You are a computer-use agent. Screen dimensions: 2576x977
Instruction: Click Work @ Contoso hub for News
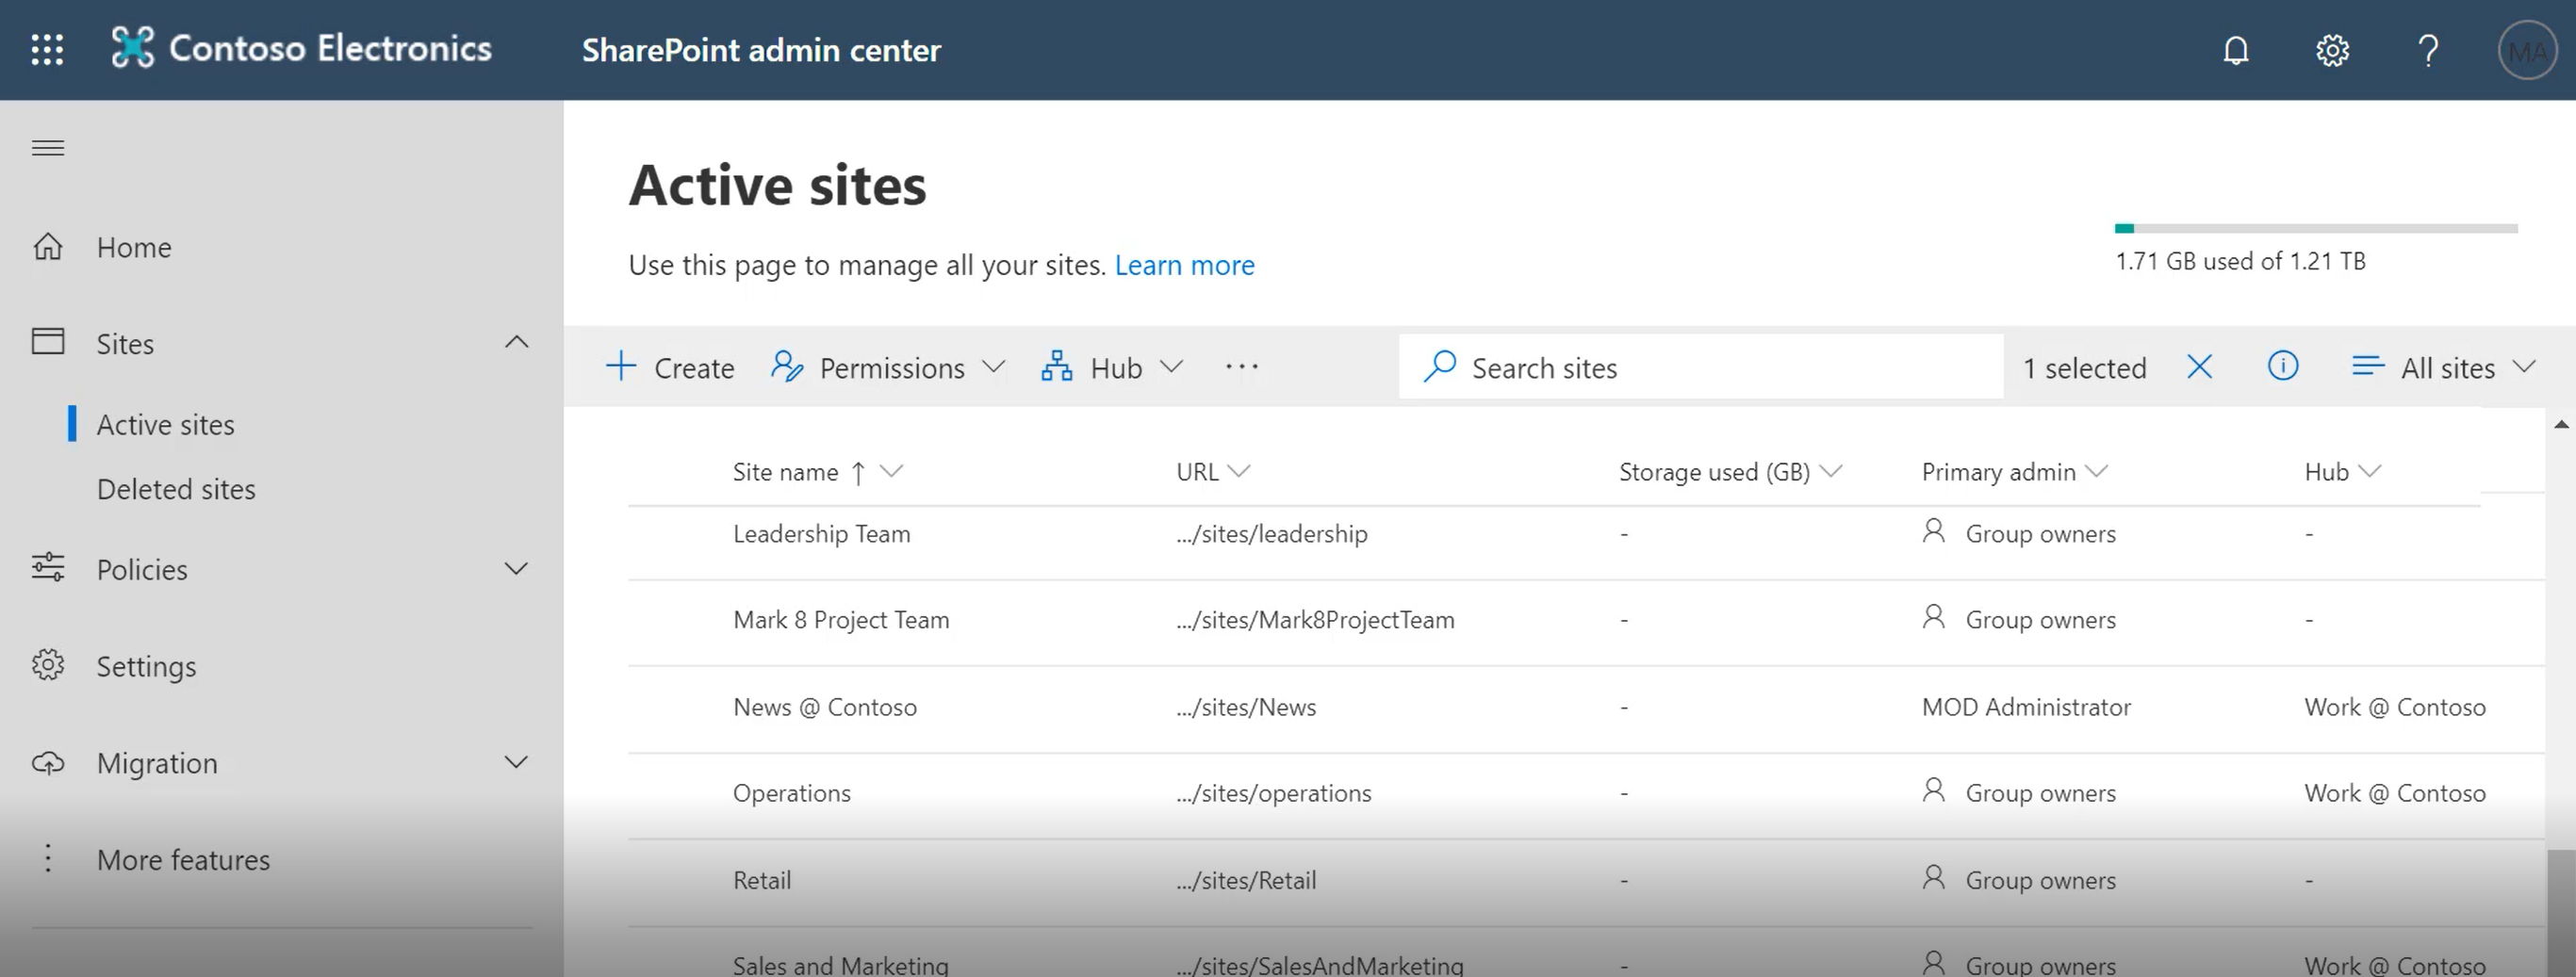2394,707
